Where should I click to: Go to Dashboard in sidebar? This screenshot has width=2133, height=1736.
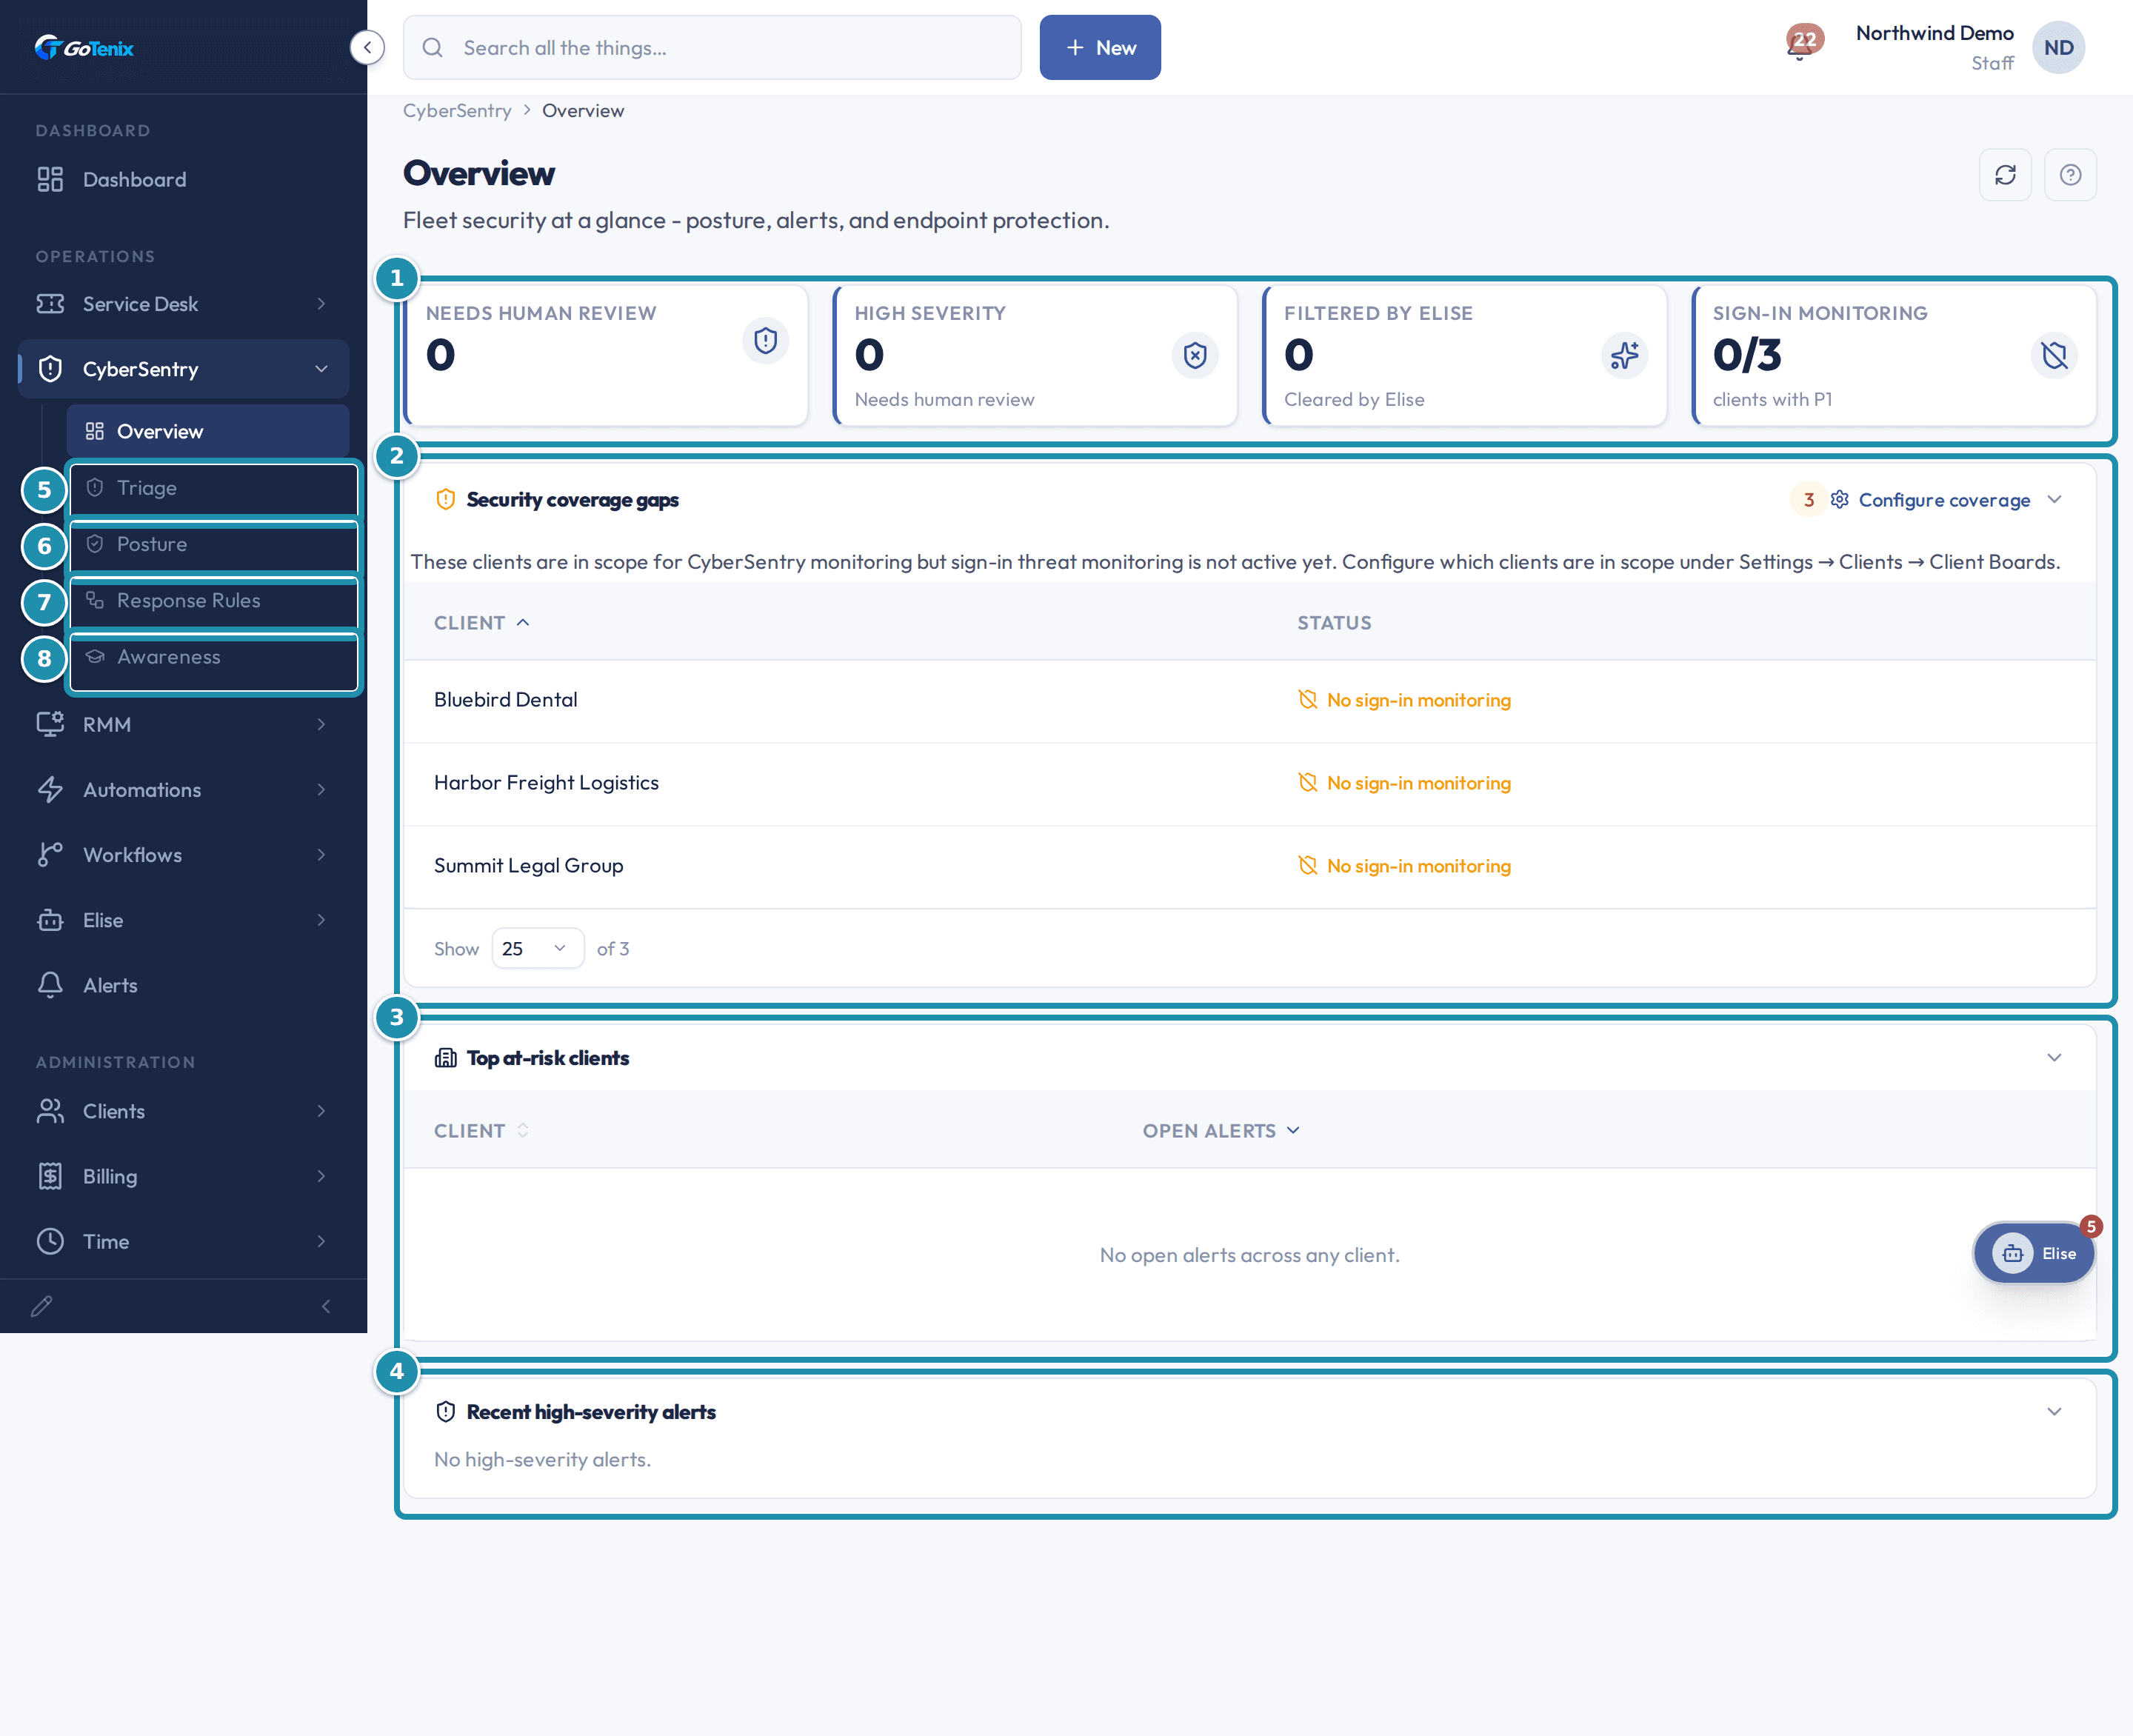[184, 179]
